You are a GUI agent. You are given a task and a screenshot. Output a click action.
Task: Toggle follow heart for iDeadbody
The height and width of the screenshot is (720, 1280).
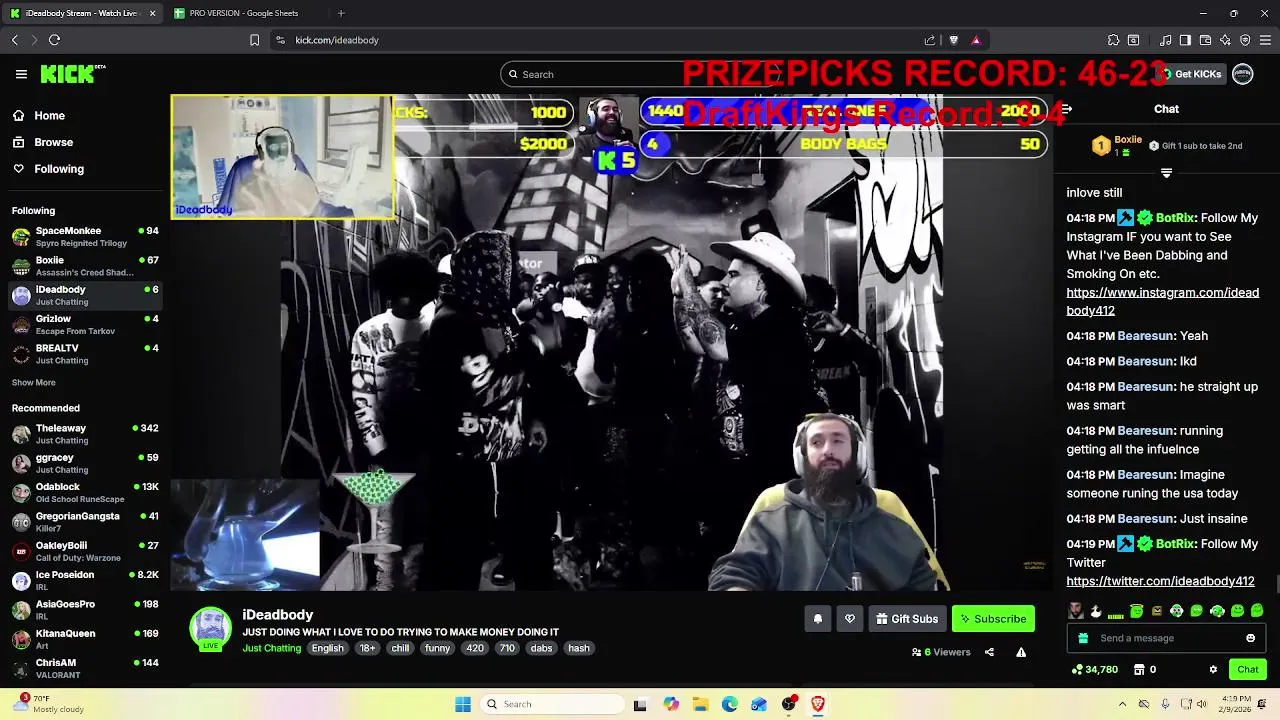coord(849,619)
